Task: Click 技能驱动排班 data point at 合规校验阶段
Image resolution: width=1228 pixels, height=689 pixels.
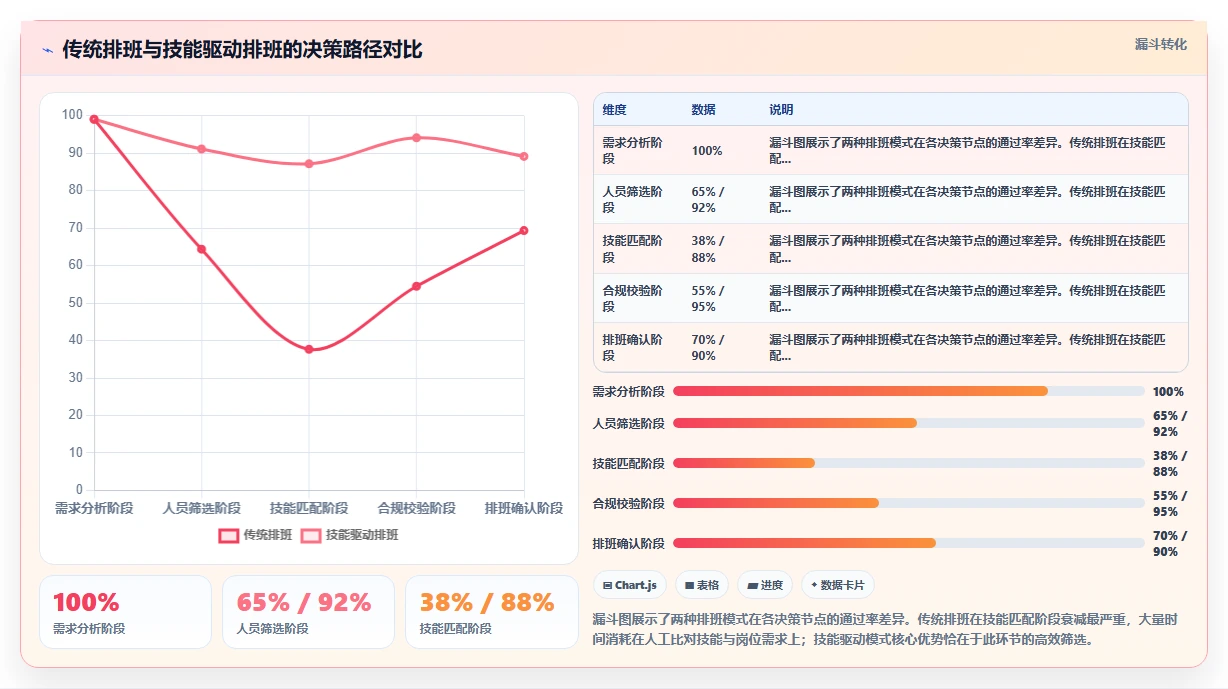Action: tap(416, 137)
